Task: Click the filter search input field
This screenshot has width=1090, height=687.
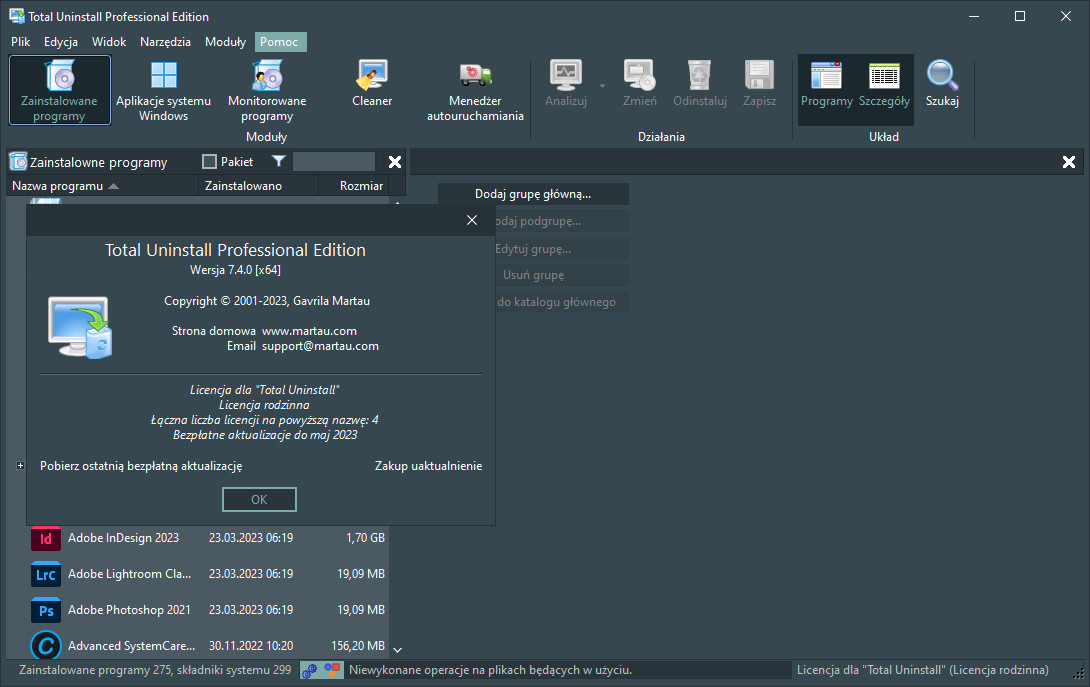Action: click(x=334, y=162)
